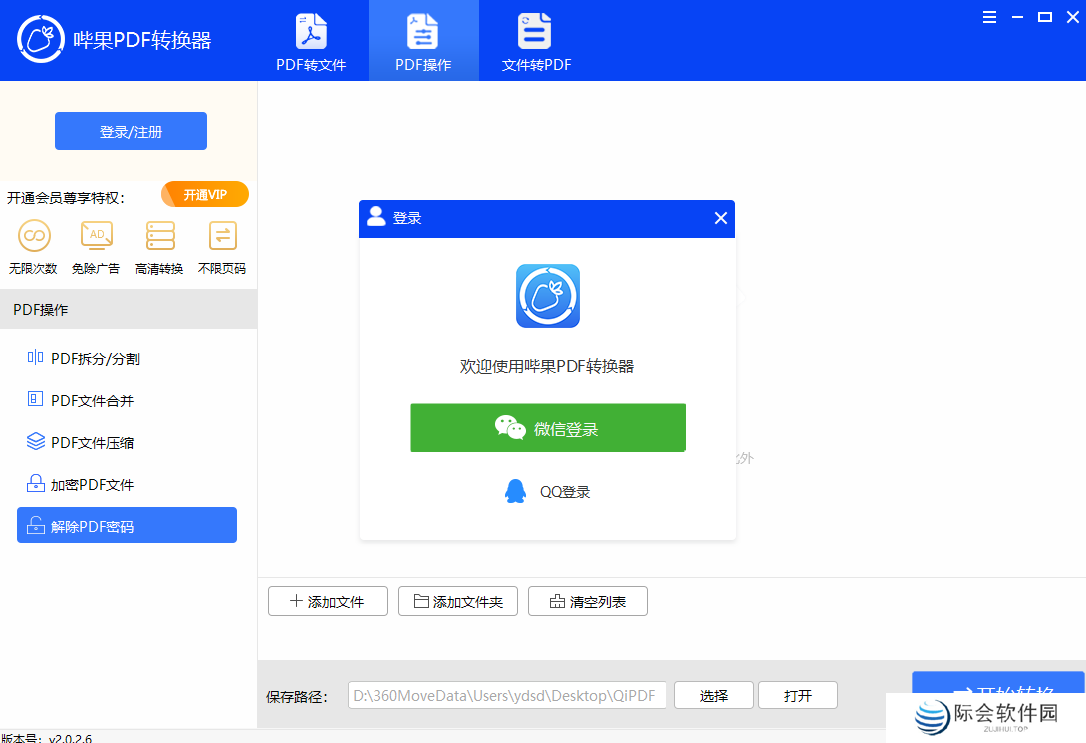
Task: Choose PDF文件压缩 in sidebar
Action: click(92, 442)
